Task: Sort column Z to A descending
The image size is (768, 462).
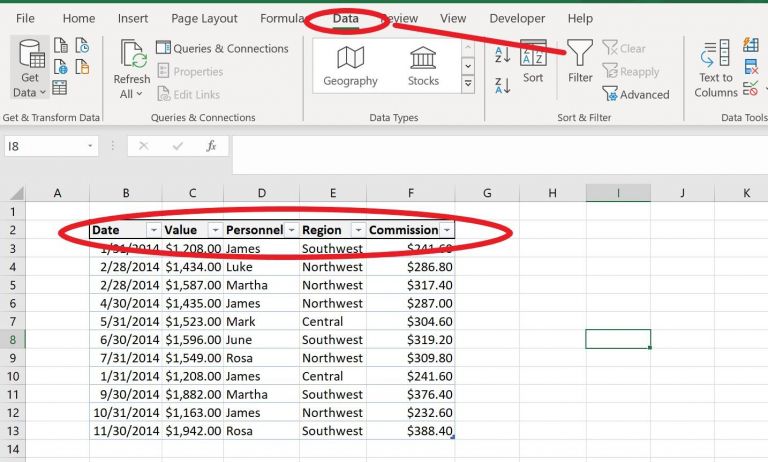Action: [x=503, y=86]
